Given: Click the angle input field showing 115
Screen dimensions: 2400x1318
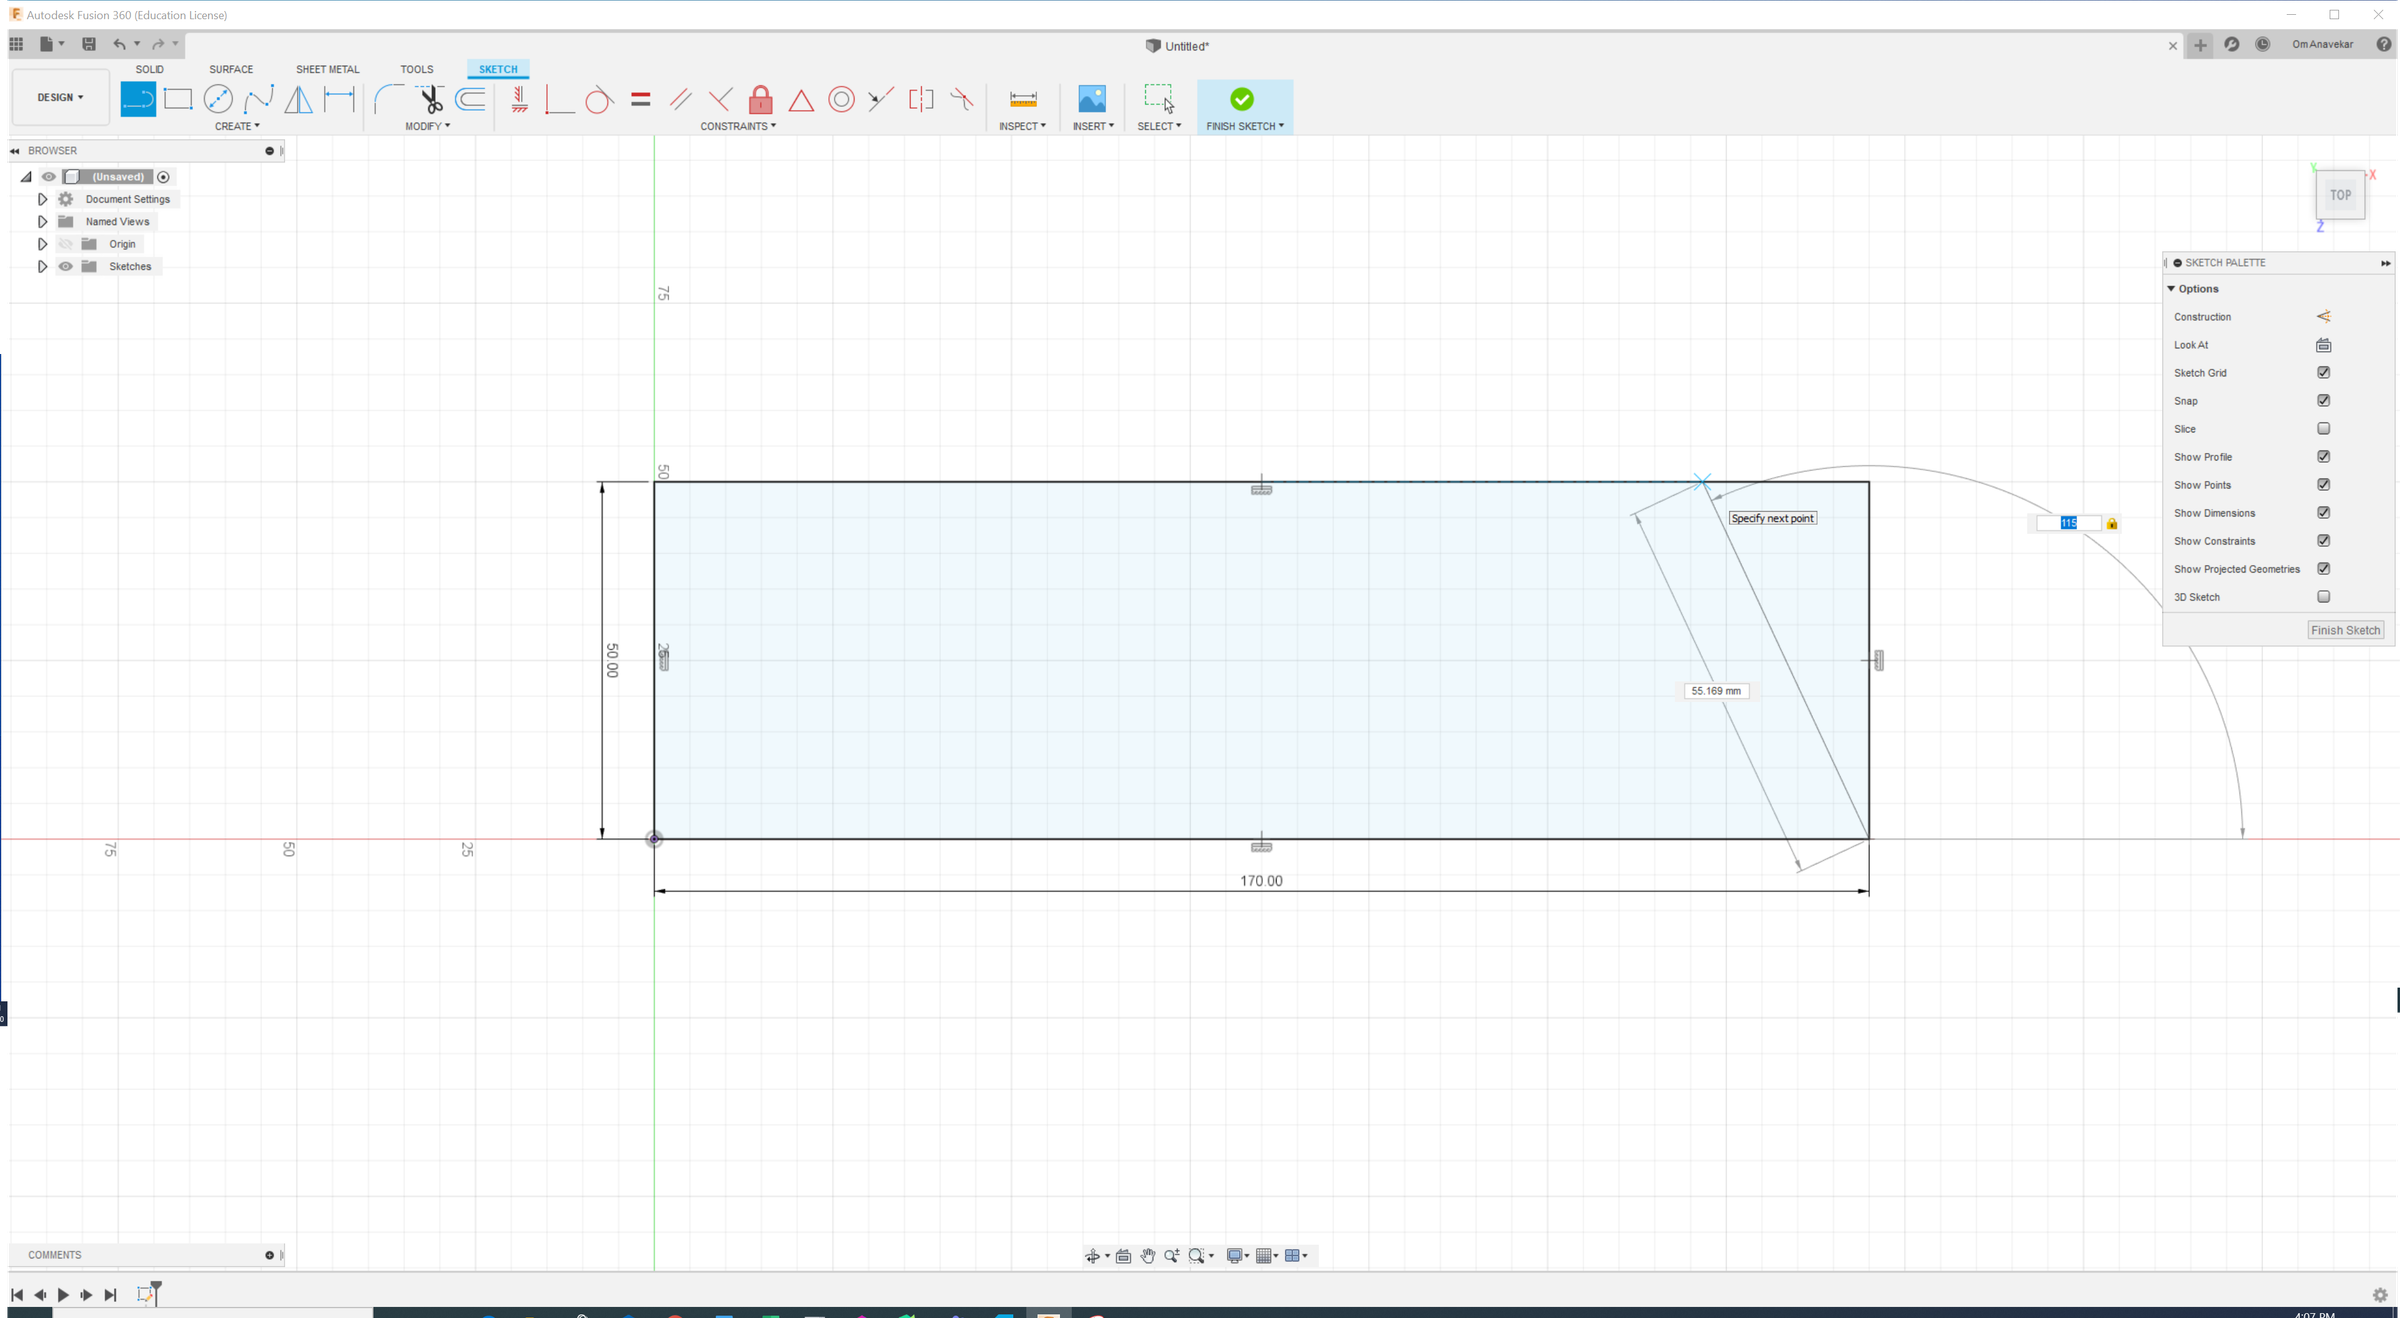Looking at the screenshot, I should (x=2068, y=522).
